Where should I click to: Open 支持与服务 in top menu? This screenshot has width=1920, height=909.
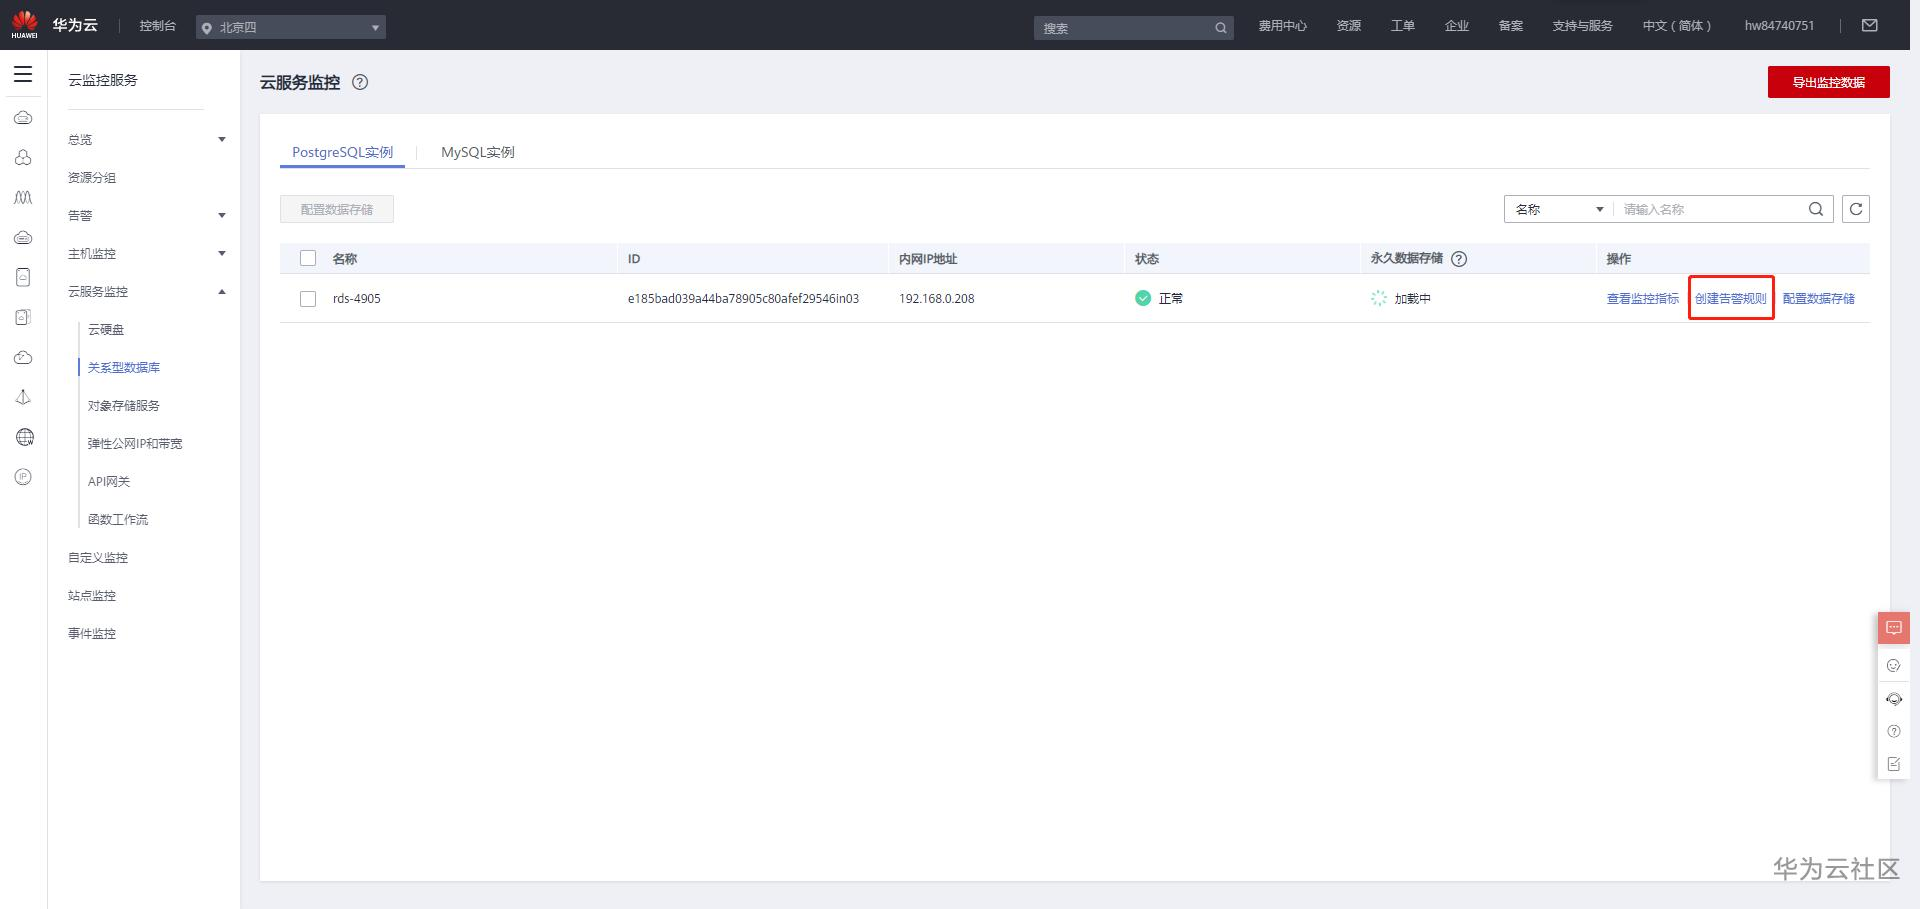coord(1582,26)
